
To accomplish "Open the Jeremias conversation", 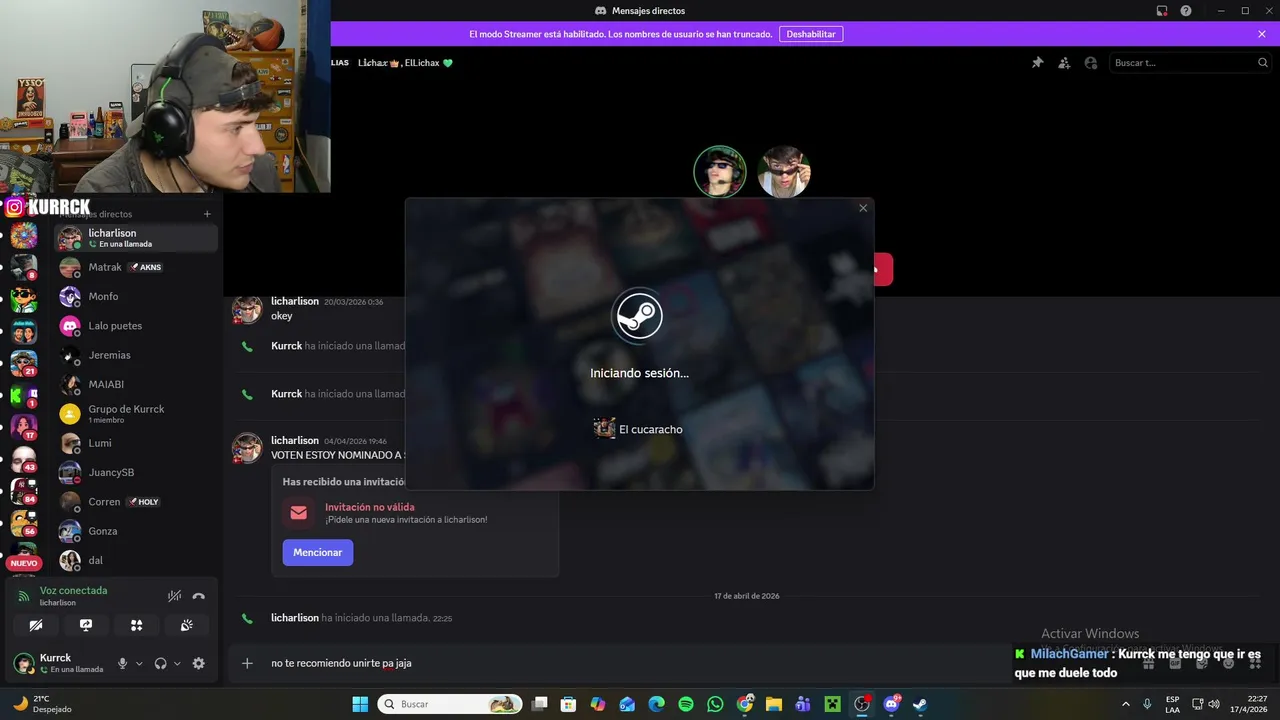I will (136, 355).
